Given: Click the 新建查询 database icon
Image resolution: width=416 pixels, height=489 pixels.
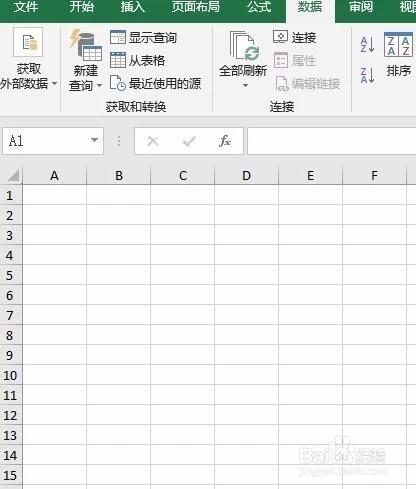Looking at the screenshot, I should [x=86, y=45].
